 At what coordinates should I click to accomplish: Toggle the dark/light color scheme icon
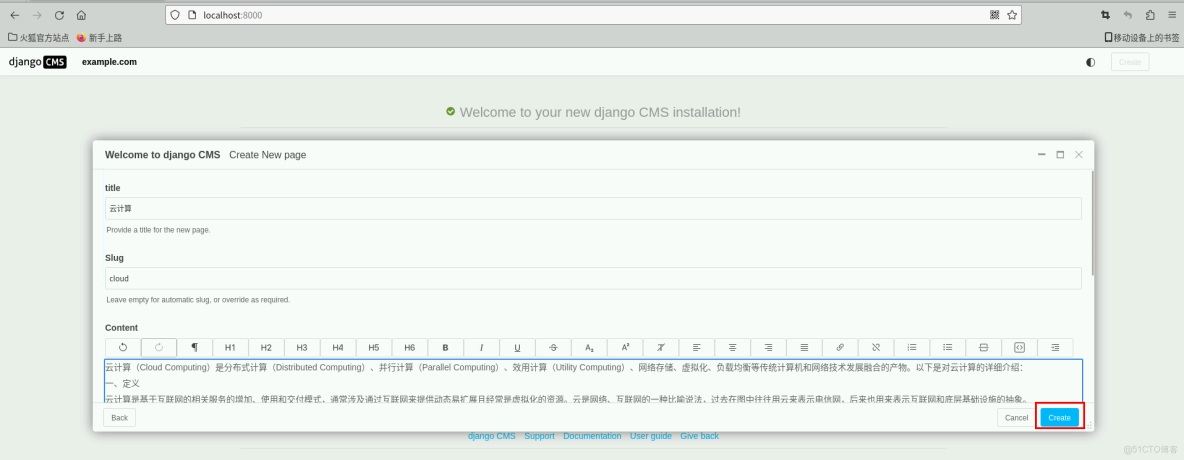click(x=1090, y=62)
